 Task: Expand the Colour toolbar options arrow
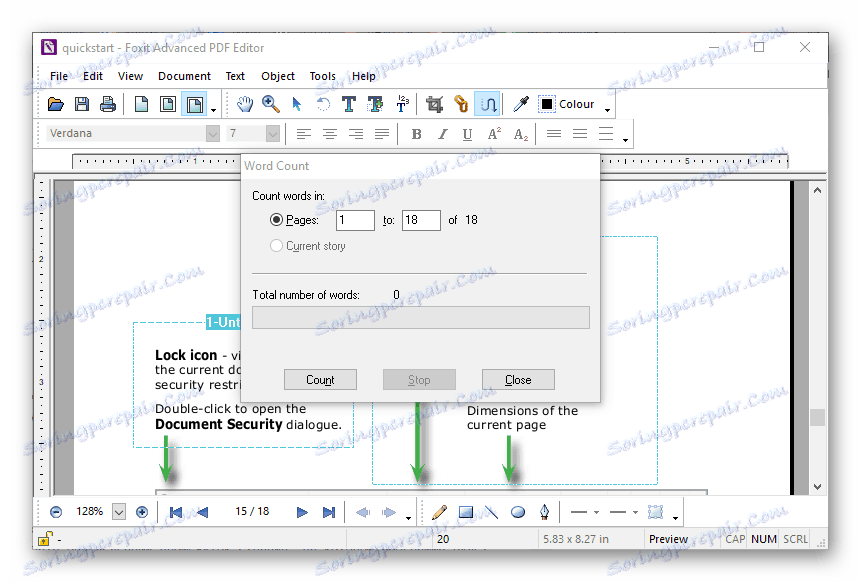tap(607, 110)
